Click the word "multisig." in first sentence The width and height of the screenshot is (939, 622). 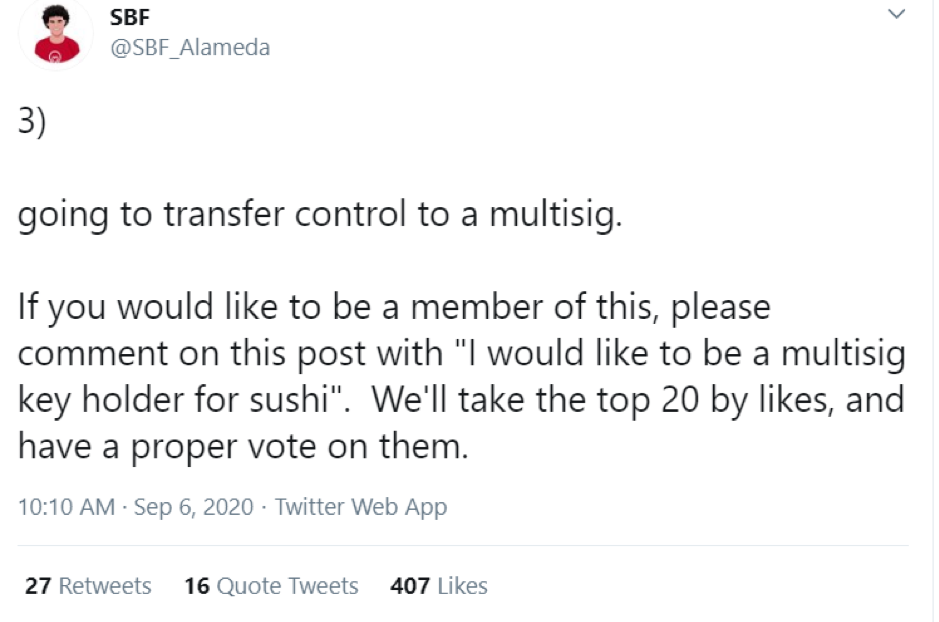click(x=556, y=214)
